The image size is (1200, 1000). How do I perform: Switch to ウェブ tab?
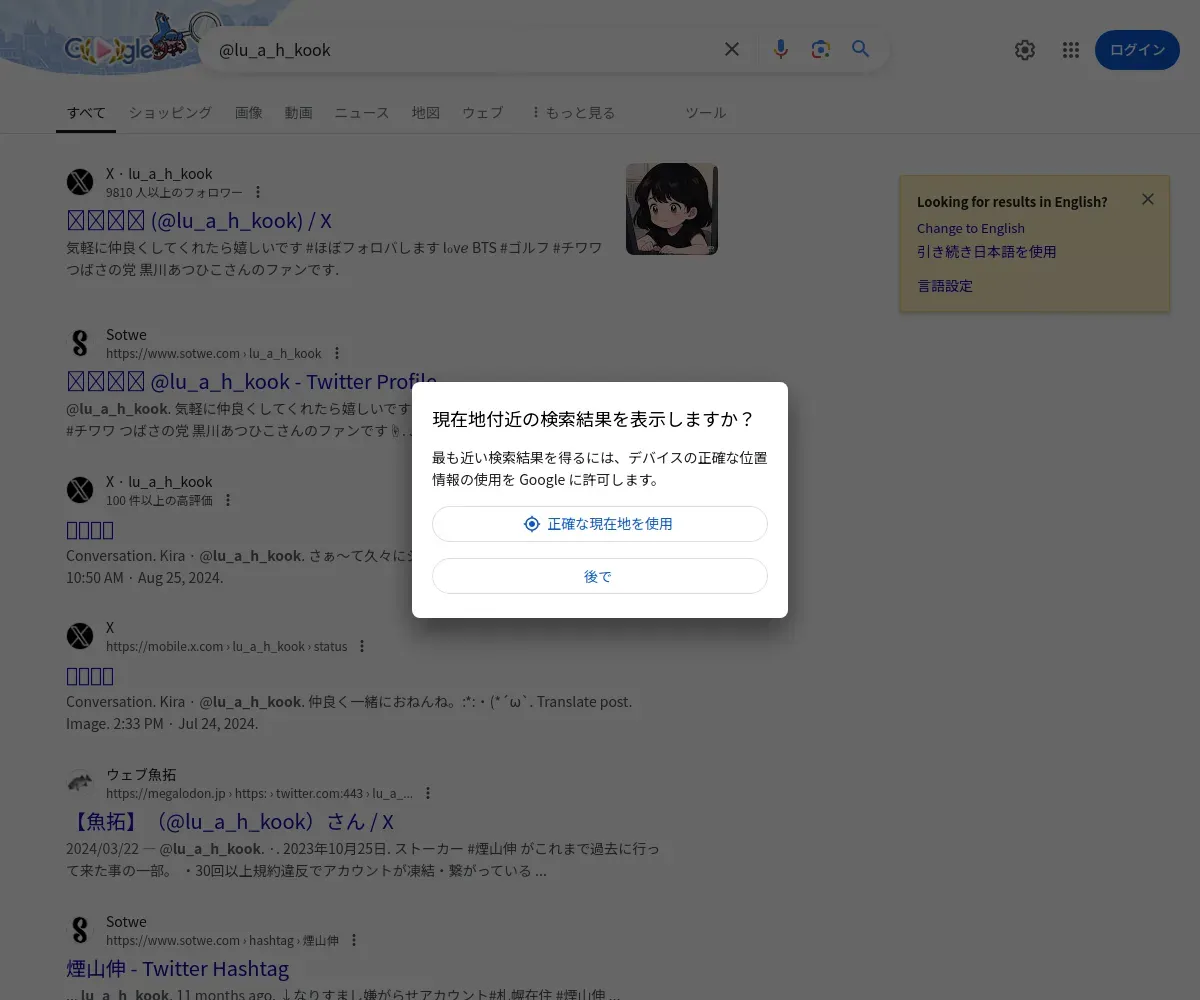click(482, 113)
